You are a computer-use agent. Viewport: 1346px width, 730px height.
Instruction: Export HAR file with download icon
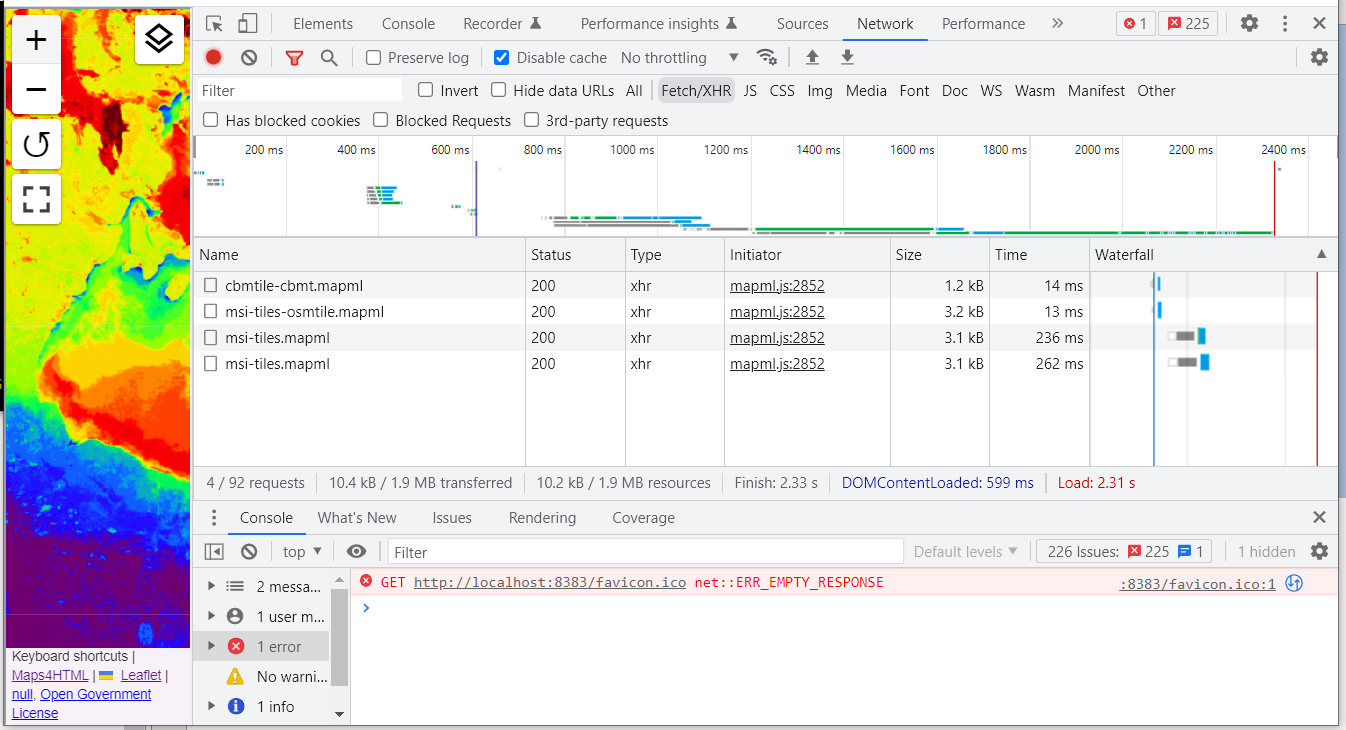847,57
